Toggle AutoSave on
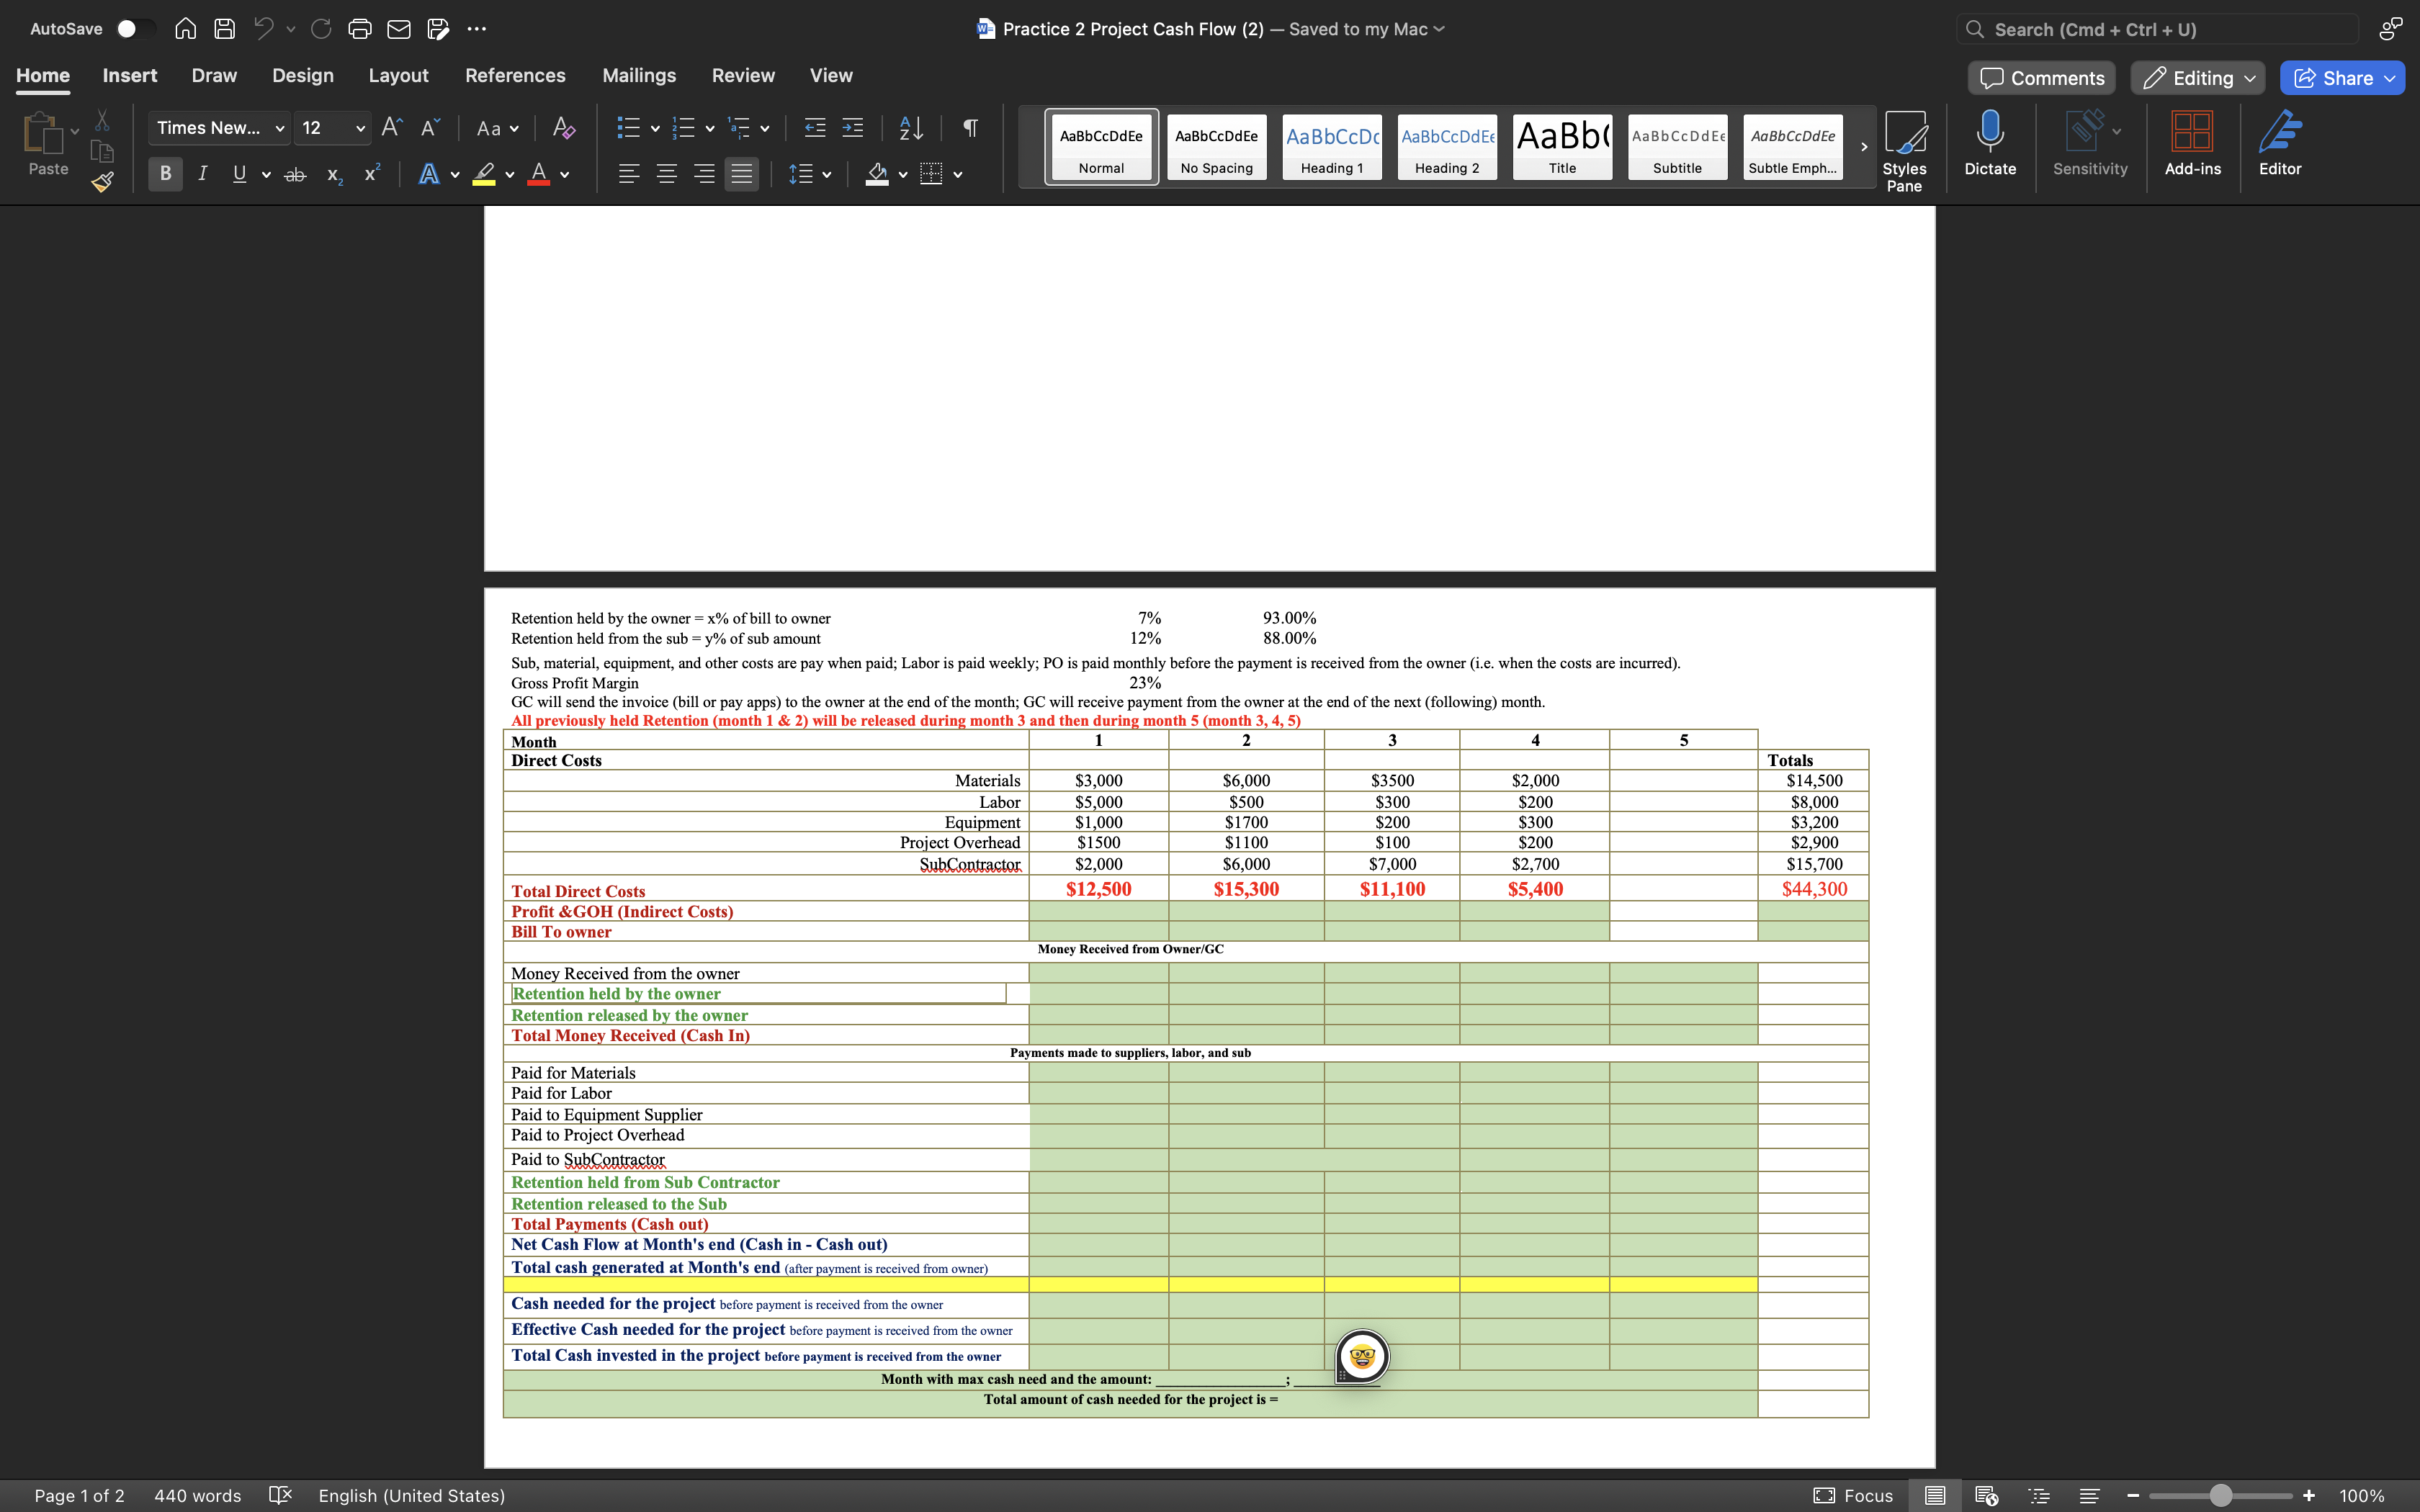Screen dimensions: 2420x1512 click(137, 29)
